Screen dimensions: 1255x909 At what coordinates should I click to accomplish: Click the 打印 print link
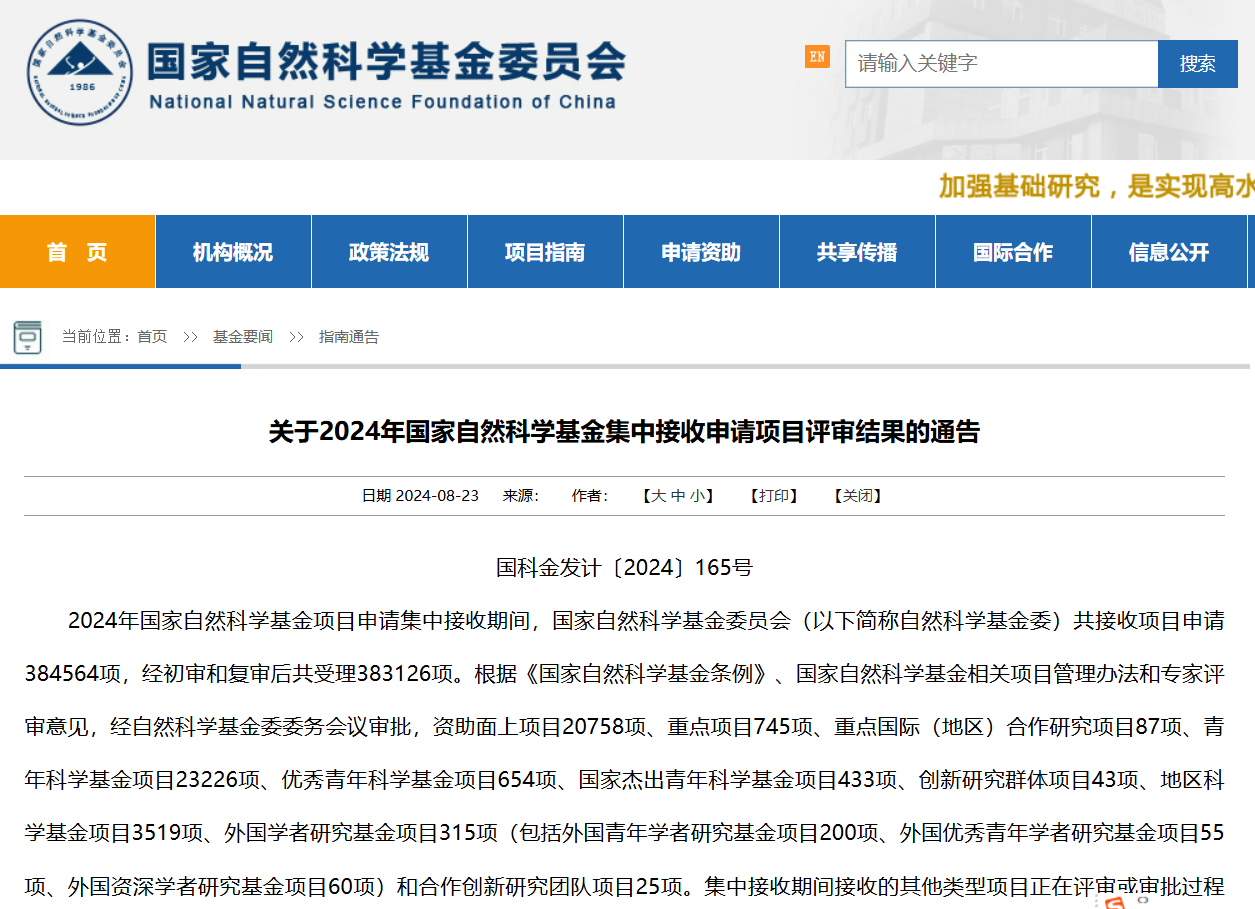tap(774, 496)
